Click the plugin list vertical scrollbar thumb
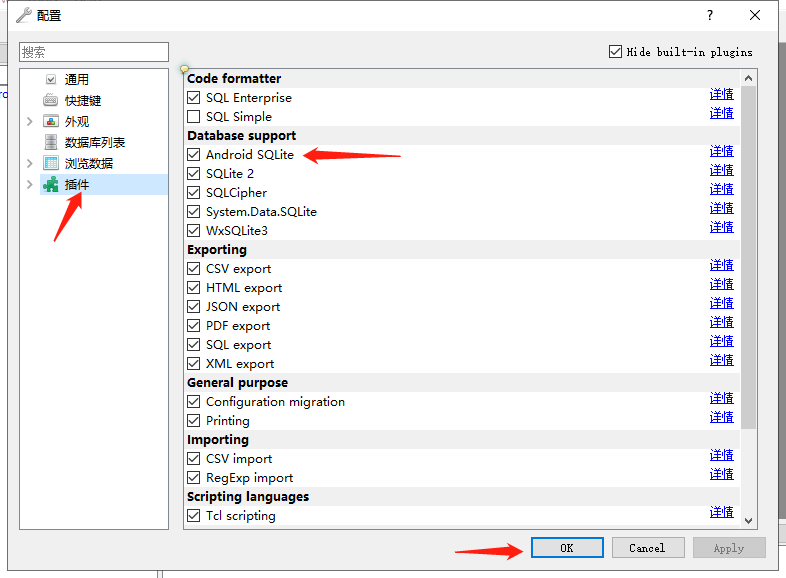The width and height of the screenshot is (786, 578). pos(748,257)
